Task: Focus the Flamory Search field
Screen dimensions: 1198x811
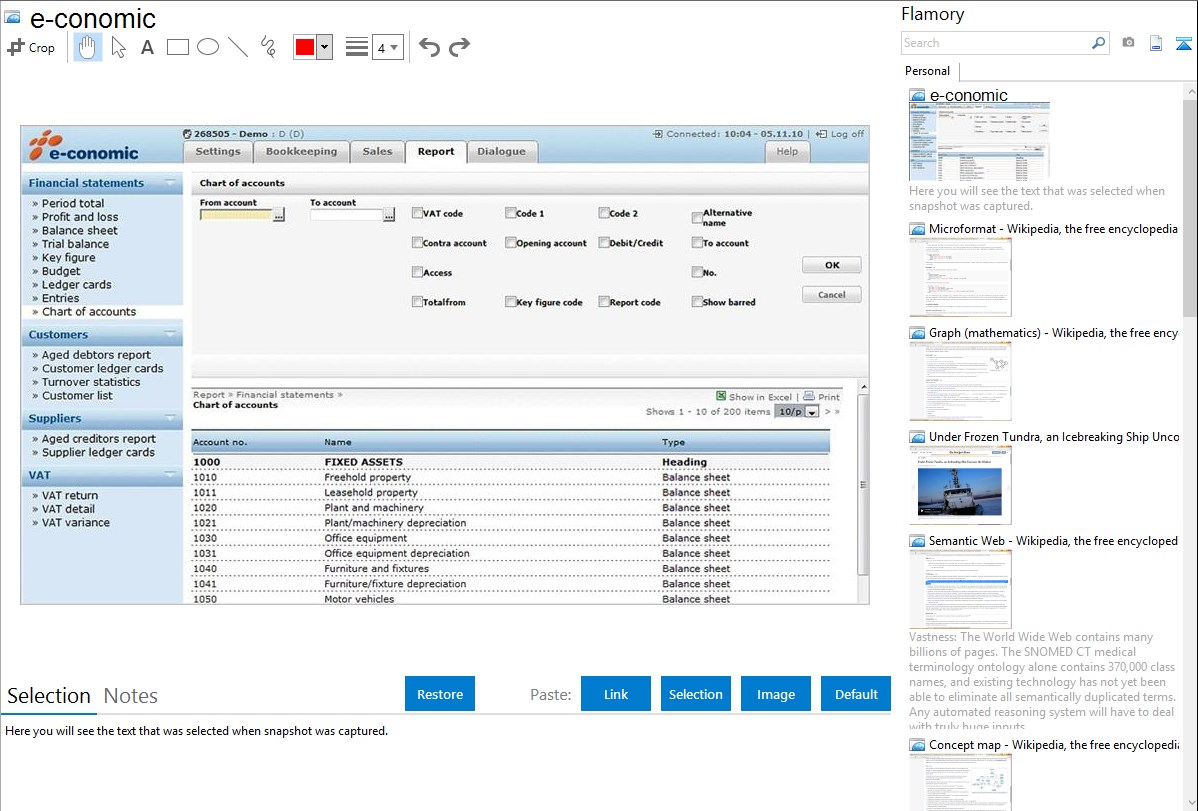Action: pos(996,43)
